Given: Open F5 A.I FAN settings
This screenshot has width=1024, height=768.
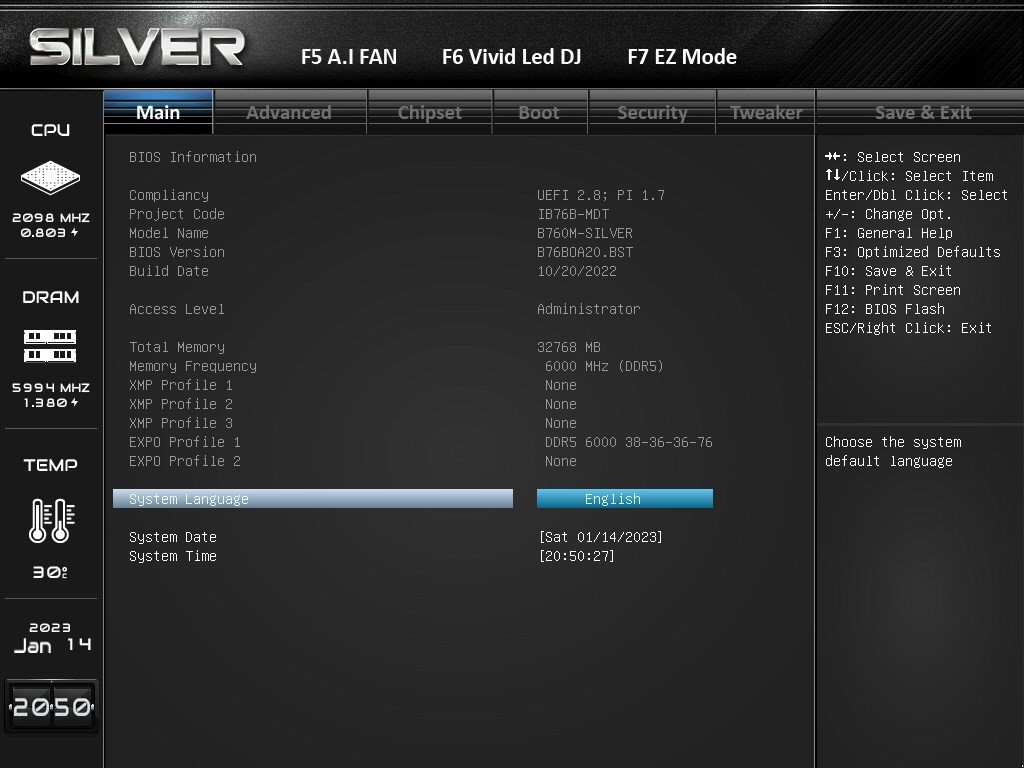Looking at the screenshot, I should [x=349, y=57].
